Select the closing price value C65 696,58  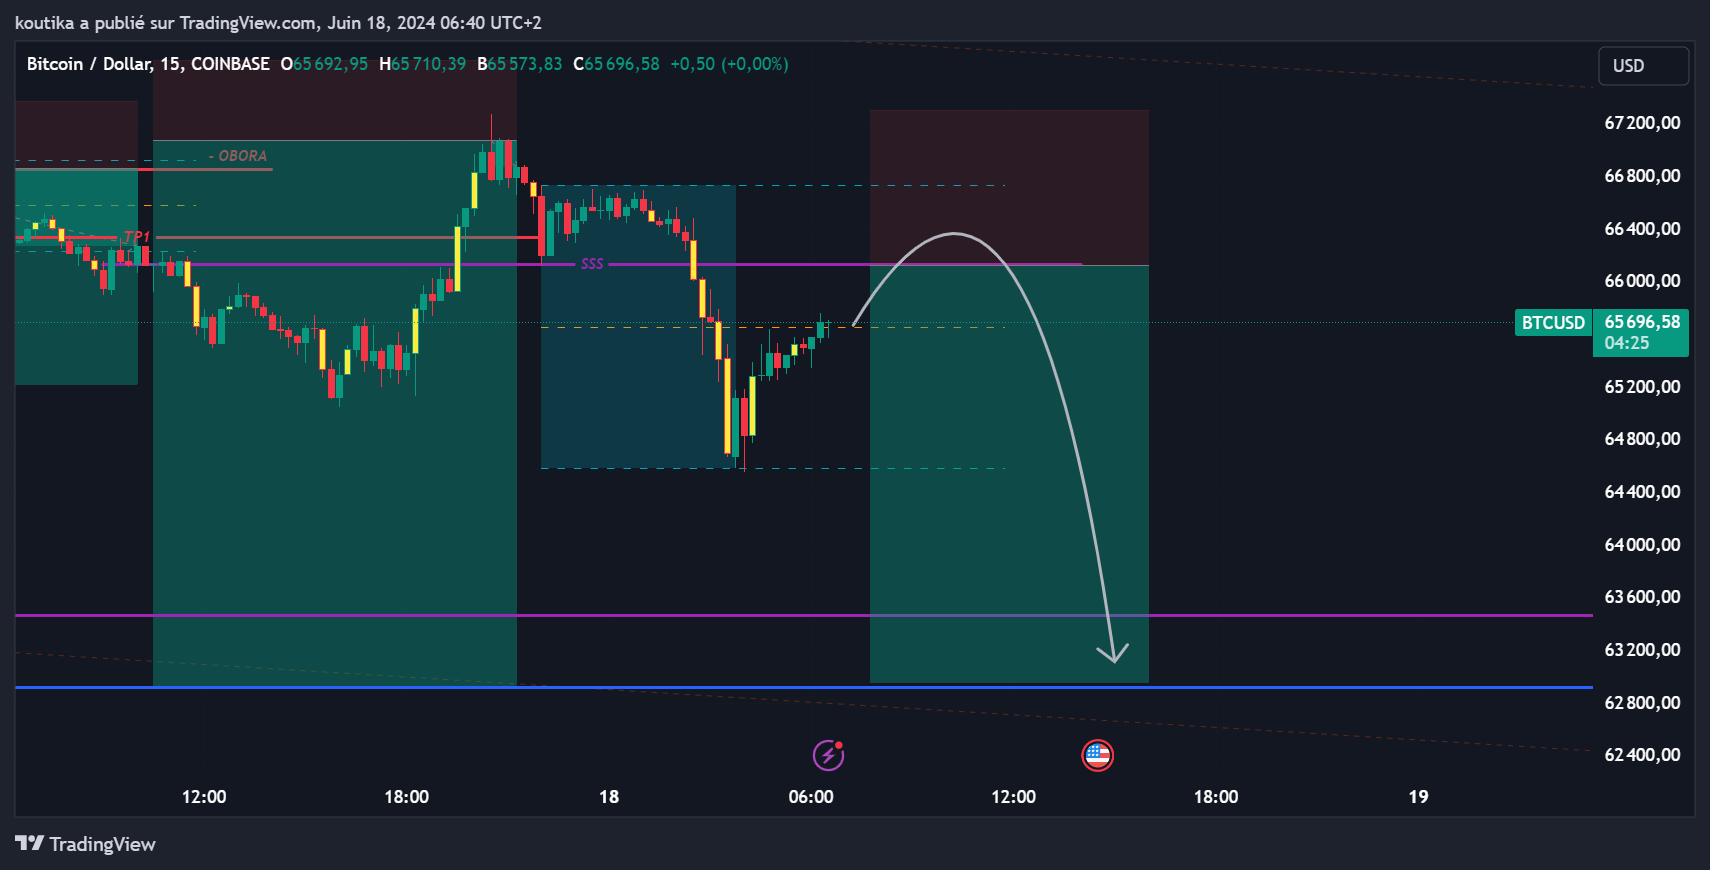point(616,64)
